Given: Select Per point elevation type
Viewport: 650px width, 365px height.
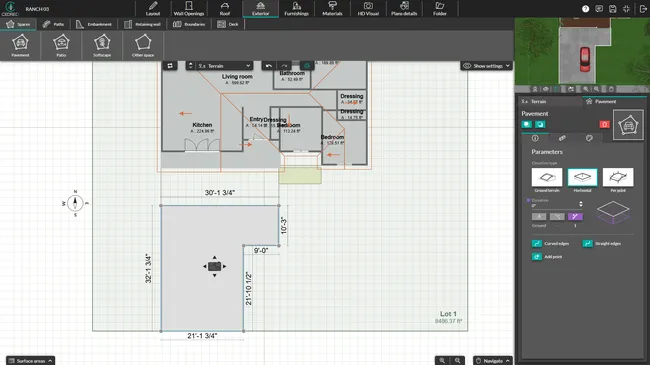Looking at the screenshot, I should [618, 178].
